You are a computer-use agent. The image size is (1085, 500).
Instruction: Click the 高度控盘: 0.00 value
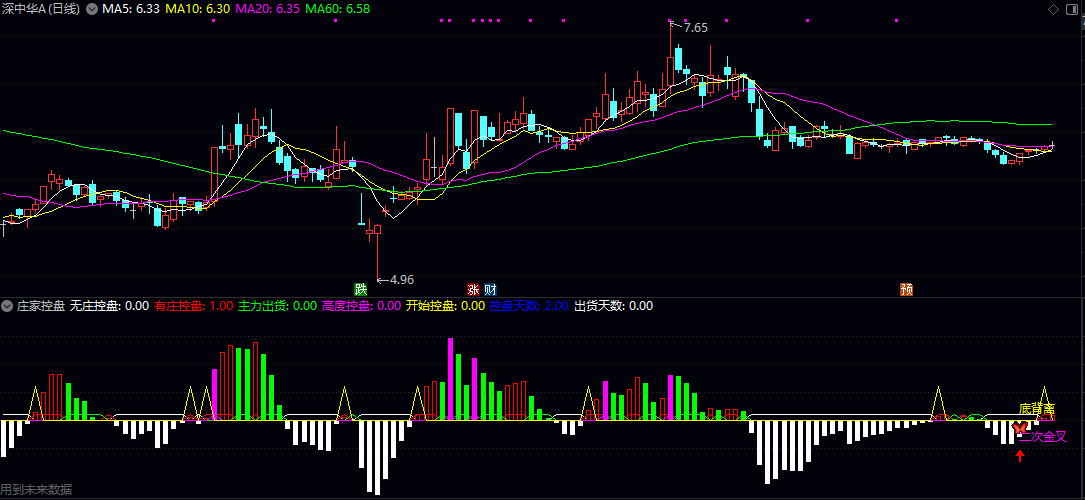(x=361, y=306)
